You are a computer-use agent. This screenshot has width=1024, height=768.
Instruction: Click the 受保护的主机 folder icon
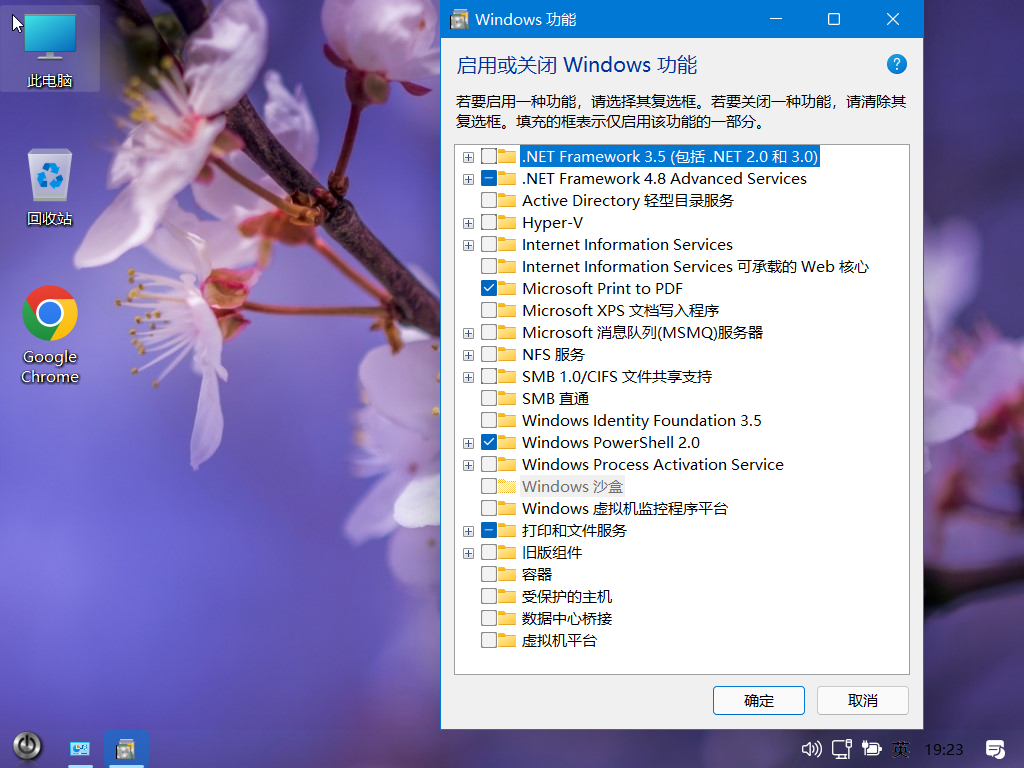[507, 596]
